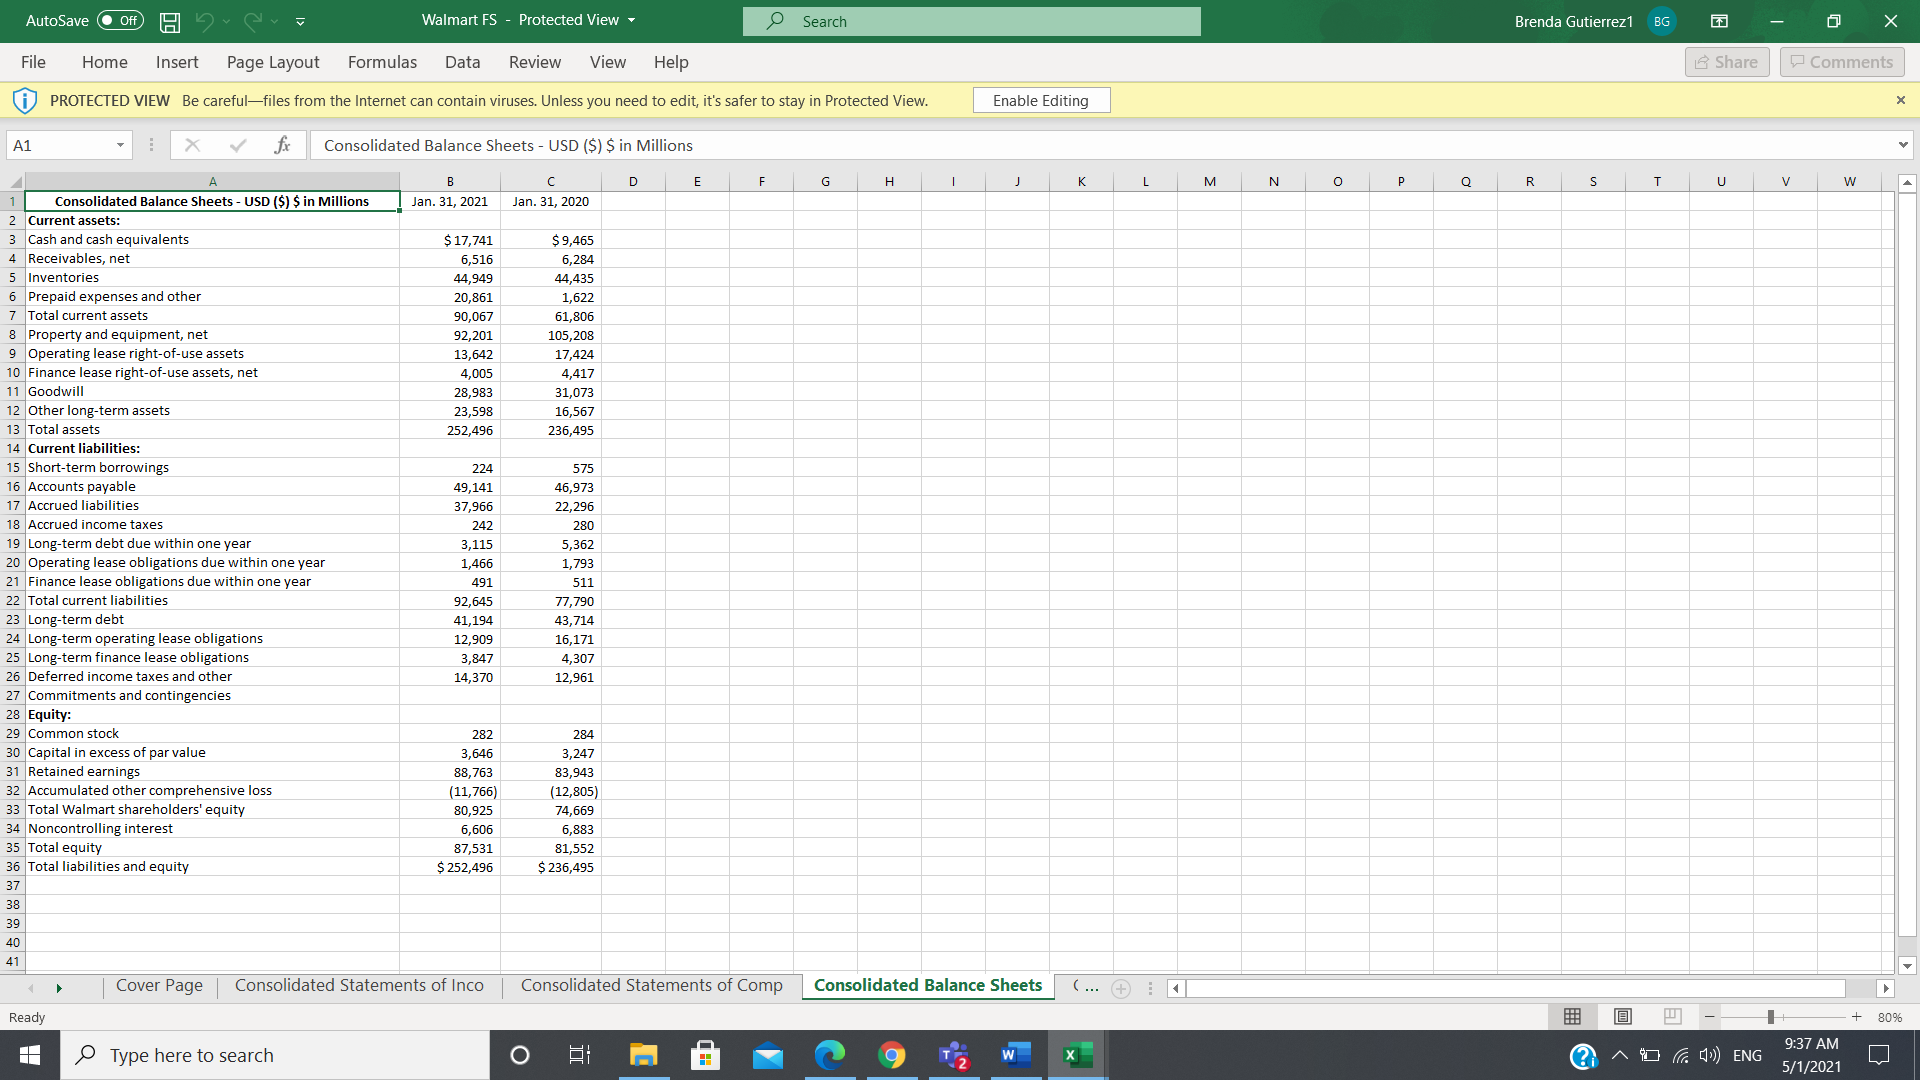Click the Share button

1726,62
